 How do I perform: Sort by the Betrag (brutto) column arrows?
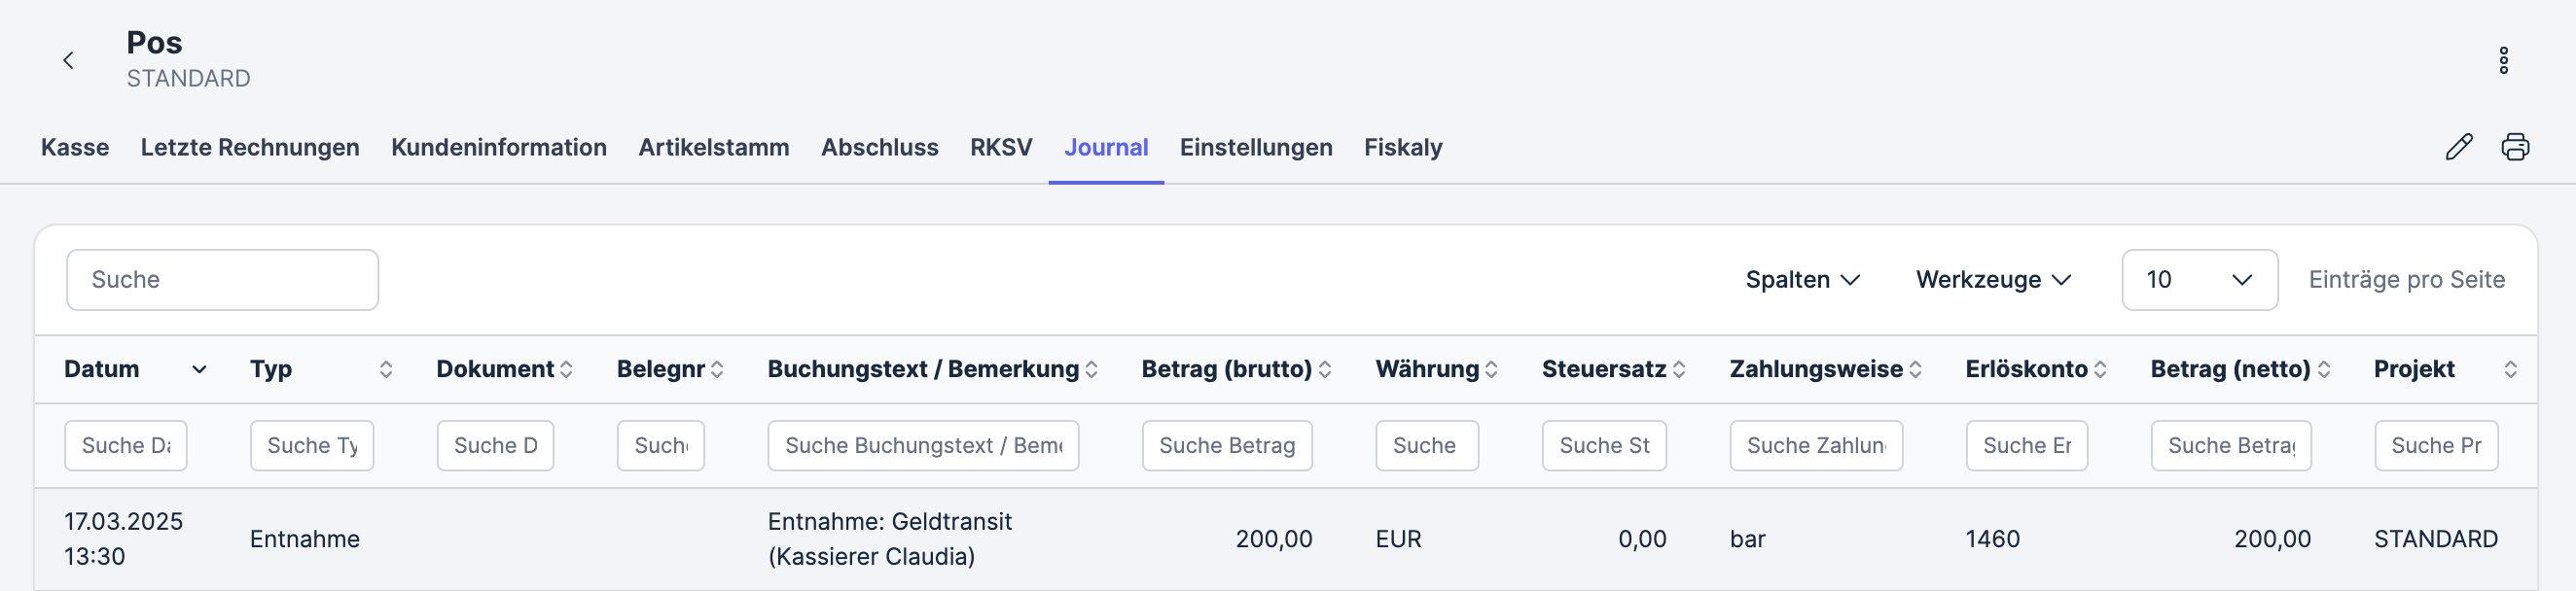point(1325,370)
